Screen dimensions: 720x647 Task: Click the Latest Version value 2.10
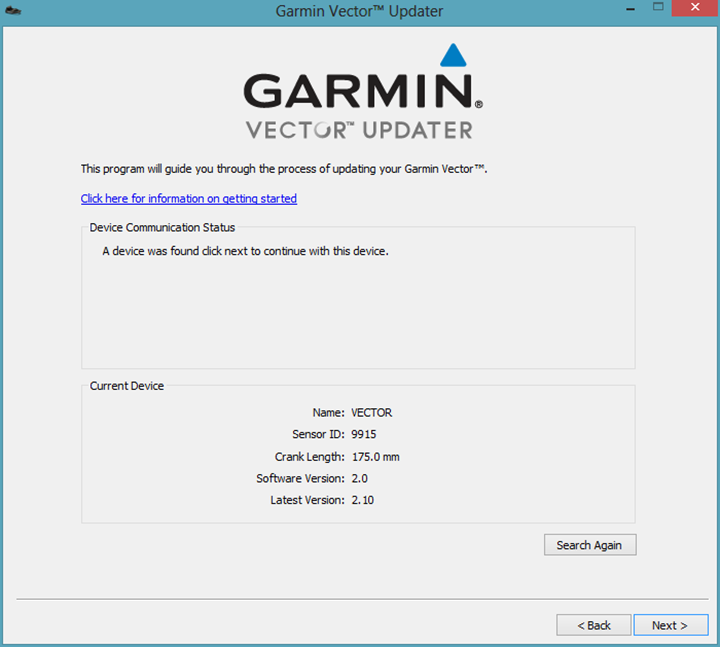point(363,500)
